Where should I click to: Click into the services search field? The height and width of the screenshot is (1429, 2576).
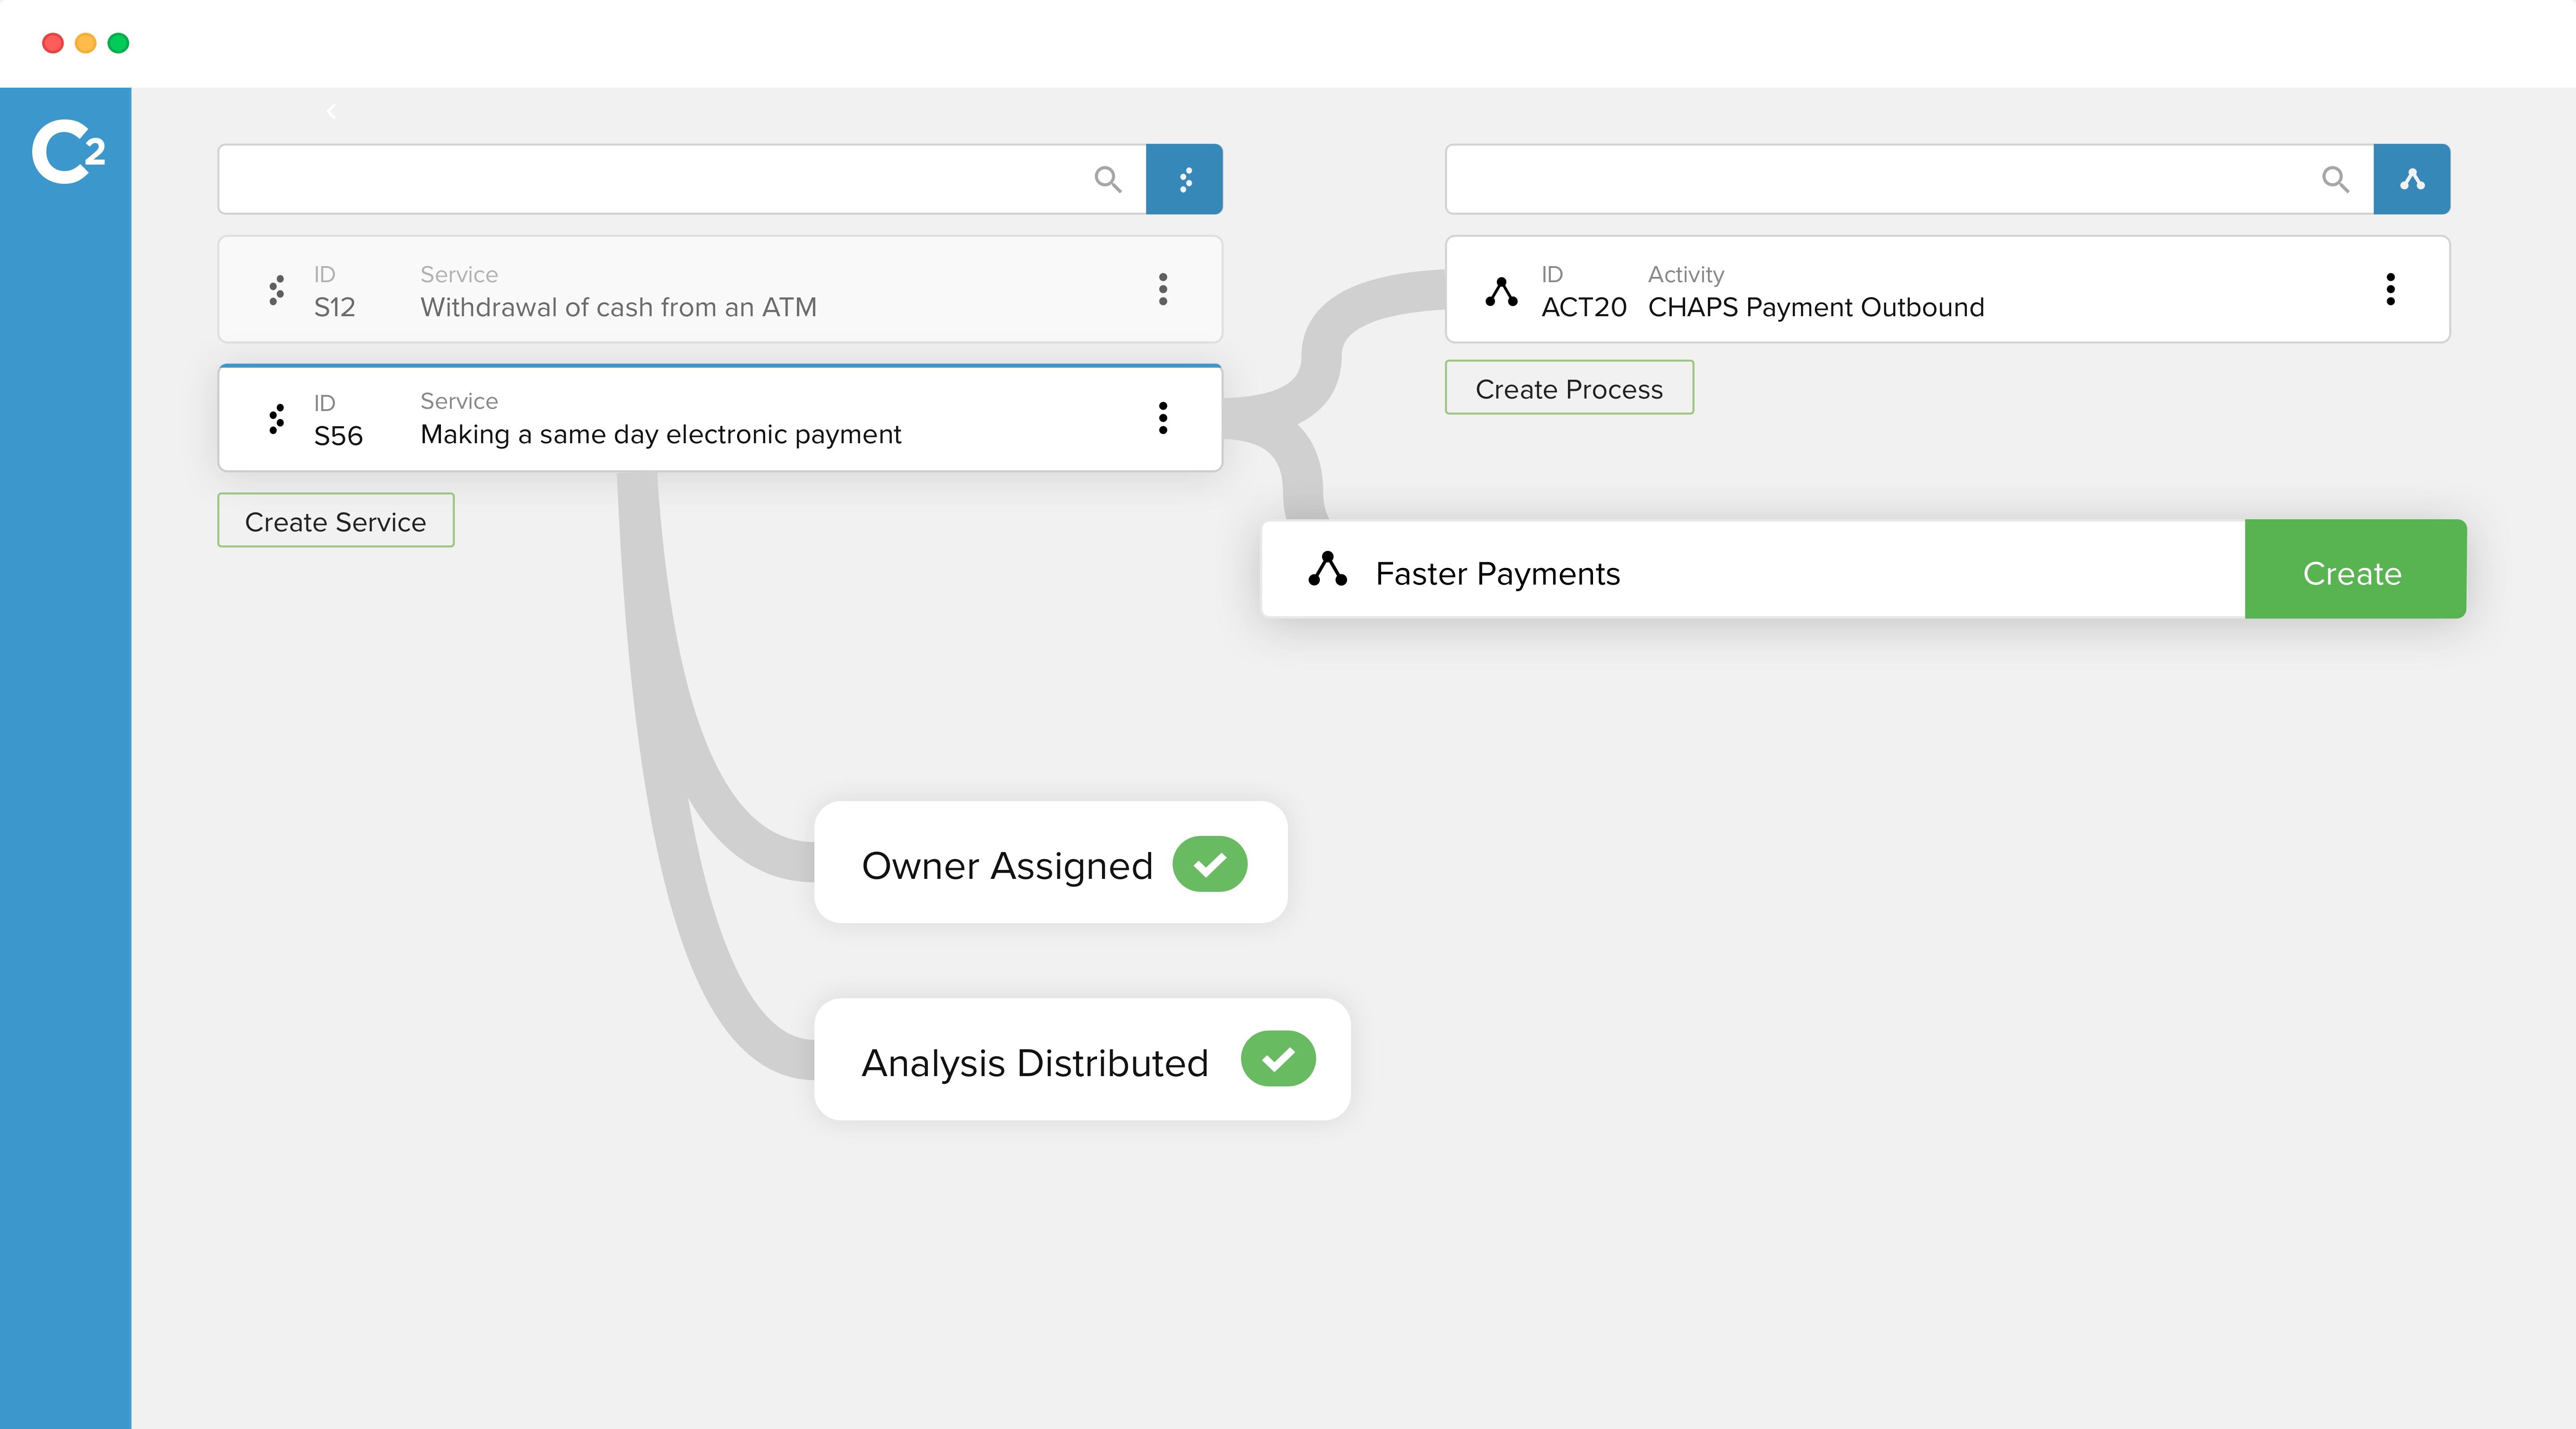(x=650, y=179)
